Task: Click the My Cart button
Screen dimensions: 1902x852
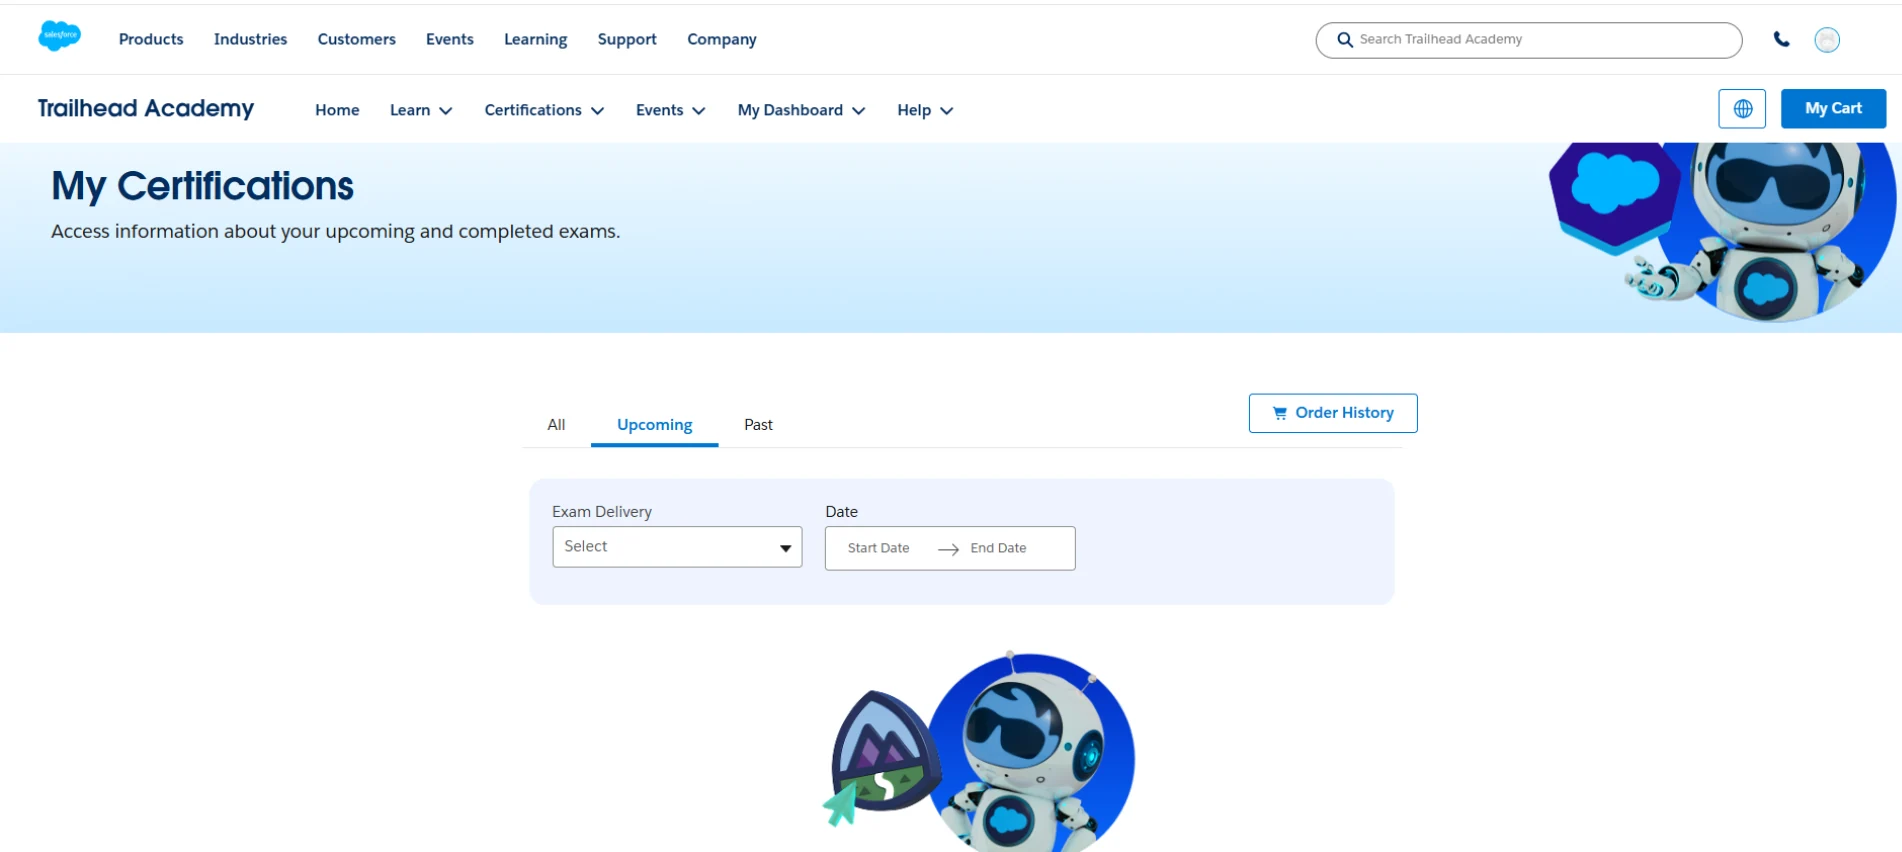Action: [x=1833, y=109]
